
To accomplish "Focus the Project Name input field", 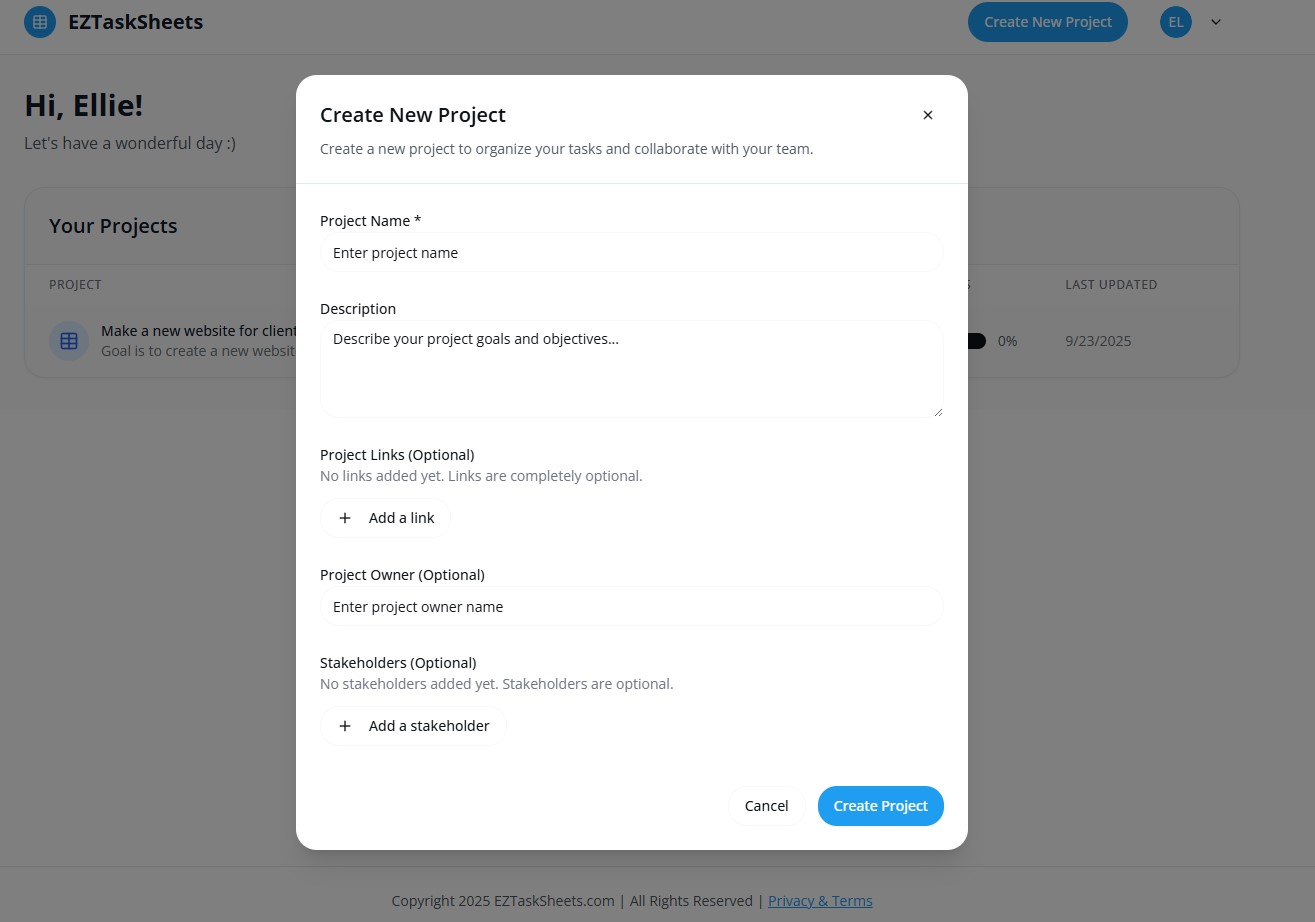I will click(x=631, y=253).
